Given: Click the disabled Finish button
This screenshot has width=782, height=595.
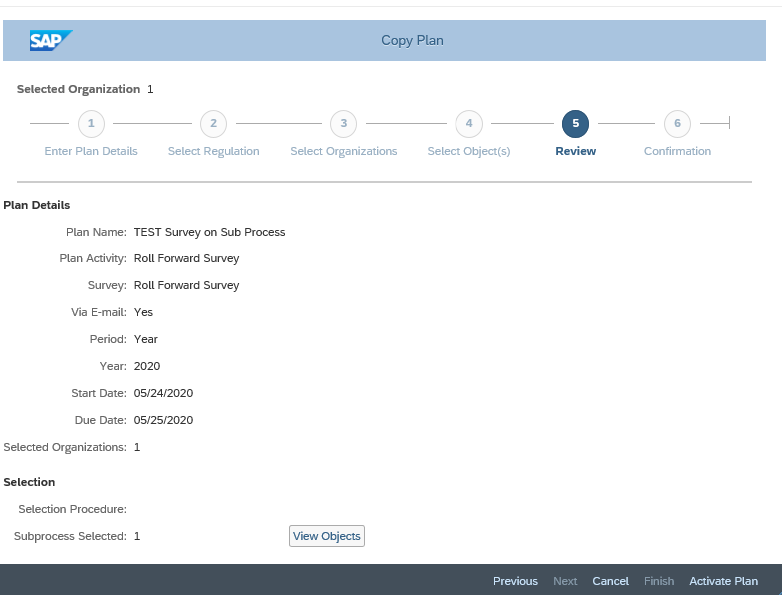Looking at the screenshot, I should coord(659,581).
